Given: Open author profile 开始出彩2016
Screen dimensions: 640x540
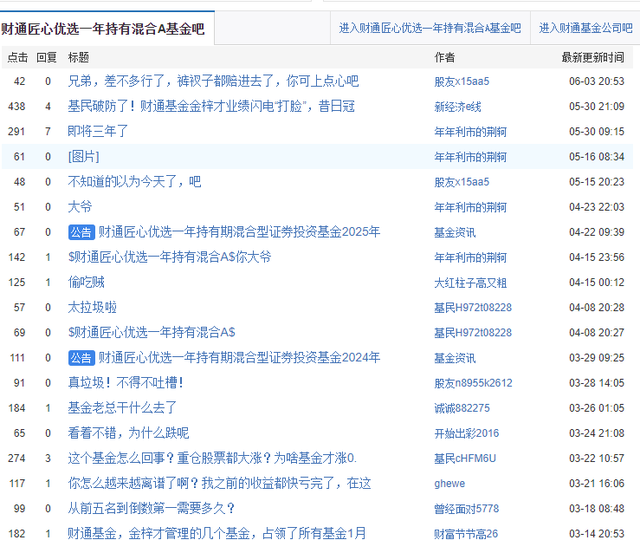Looking at the screenshot, I should pos(467,433).
